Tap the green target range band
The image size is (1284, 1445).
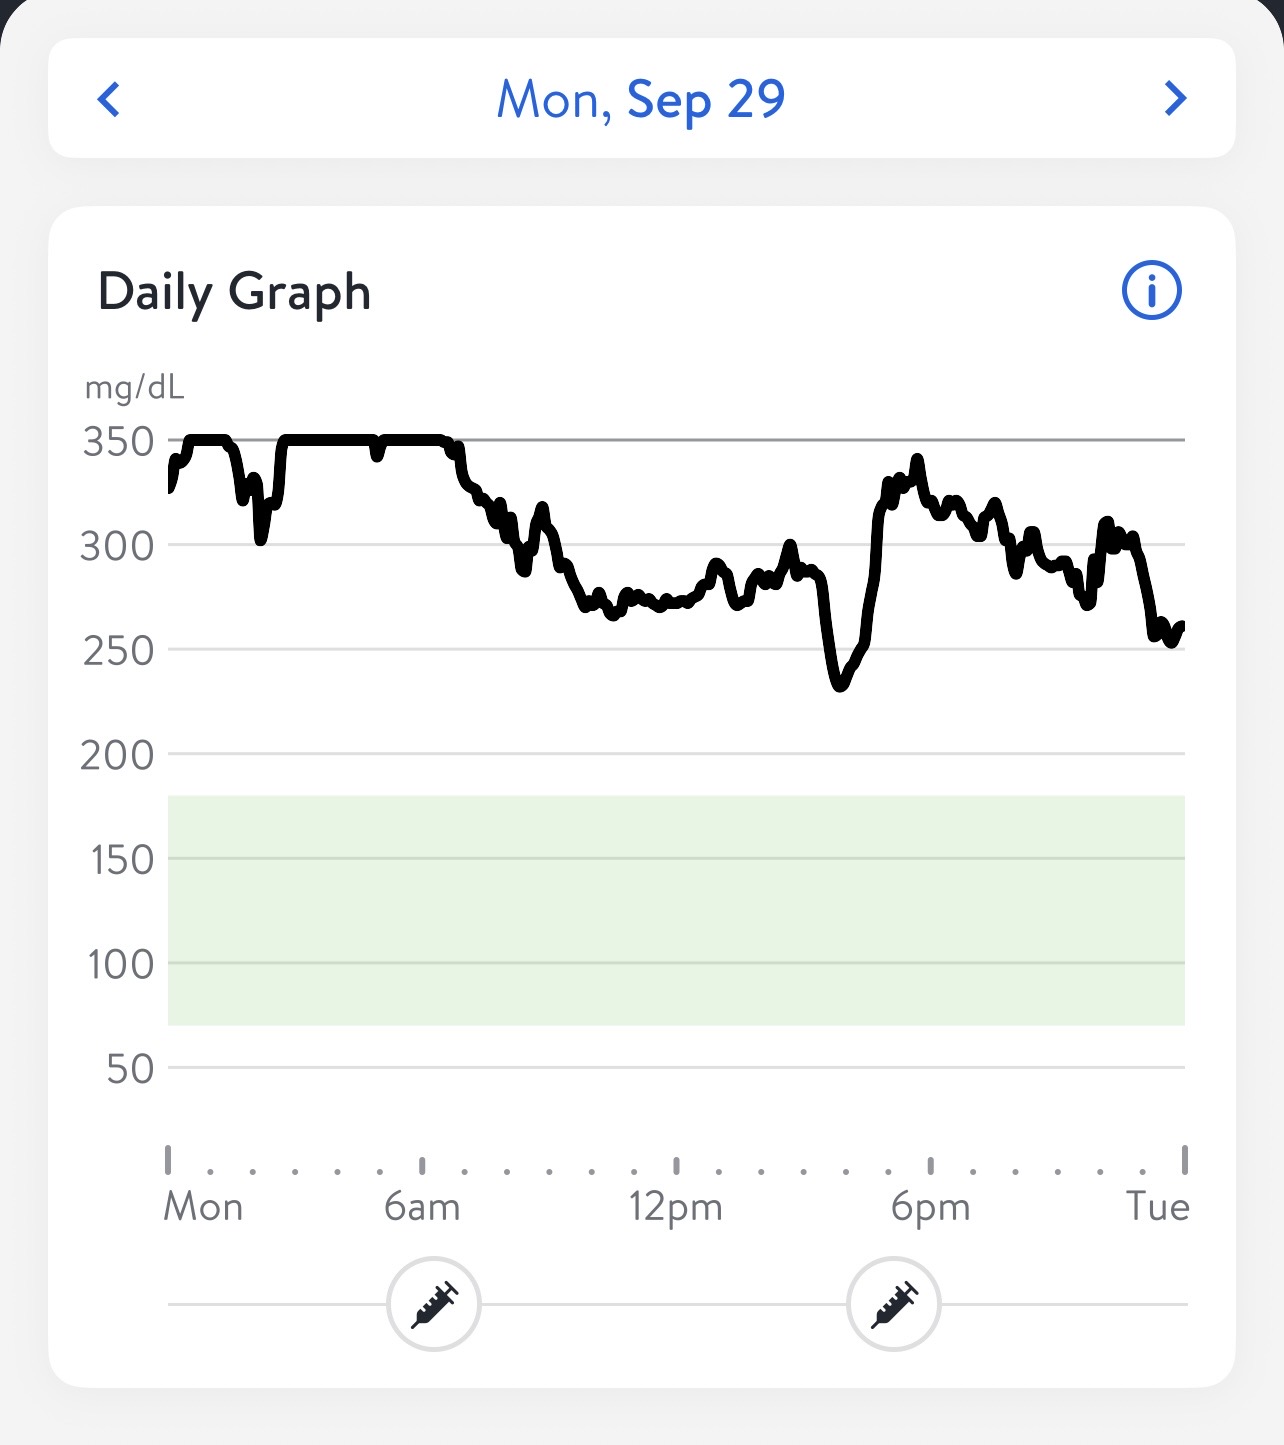click(x=676, y=910)
